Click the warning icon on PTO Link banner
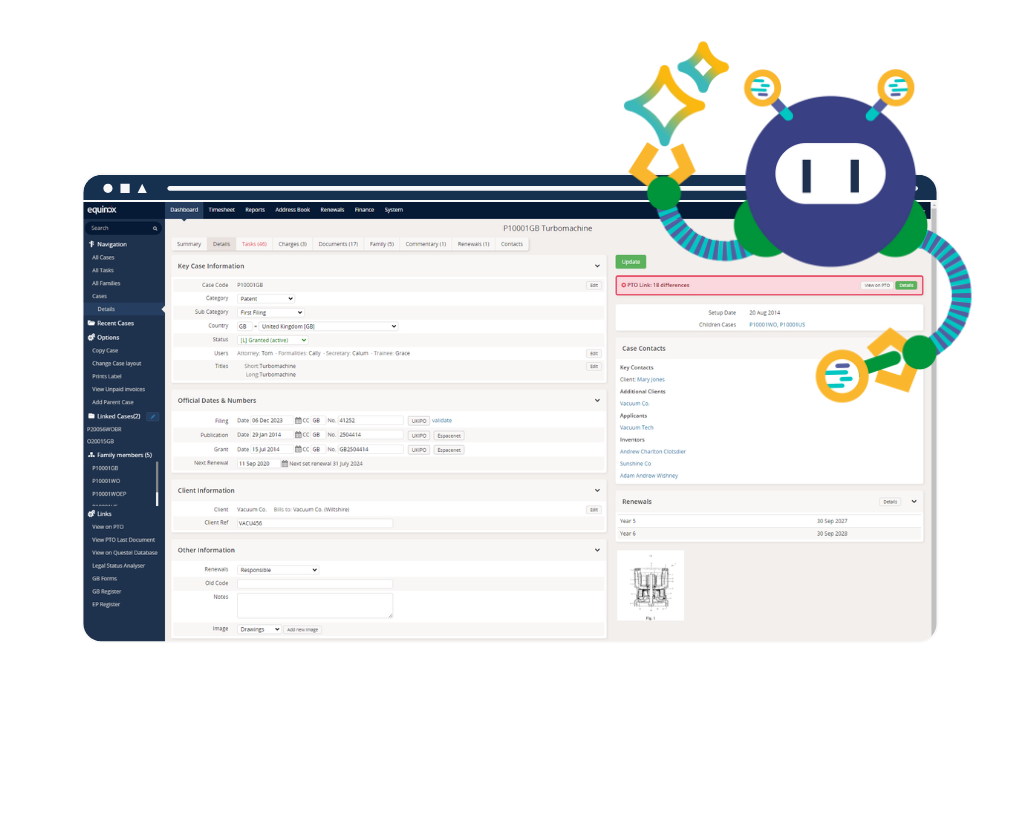This screenshot has width=1020, height=816. pyautogui.click(x=625, y=285)
